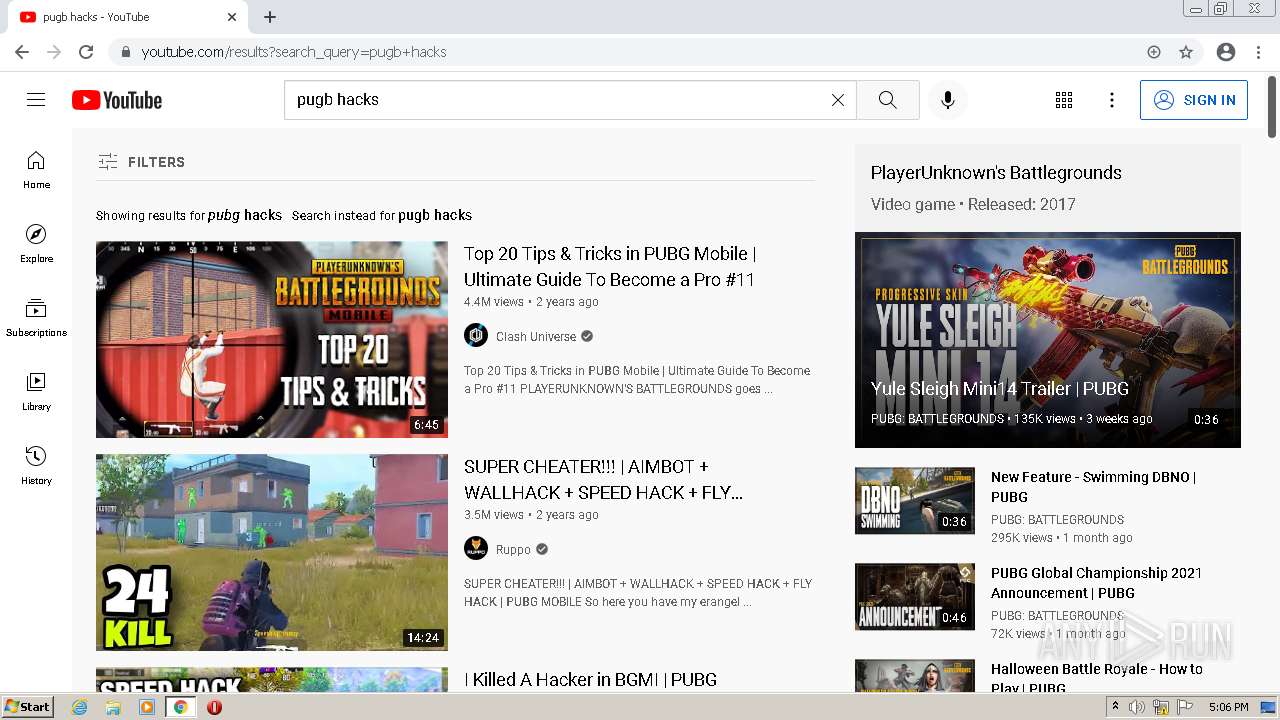Open Ruppo channel avatar
1280x720 pixels.
476,548
